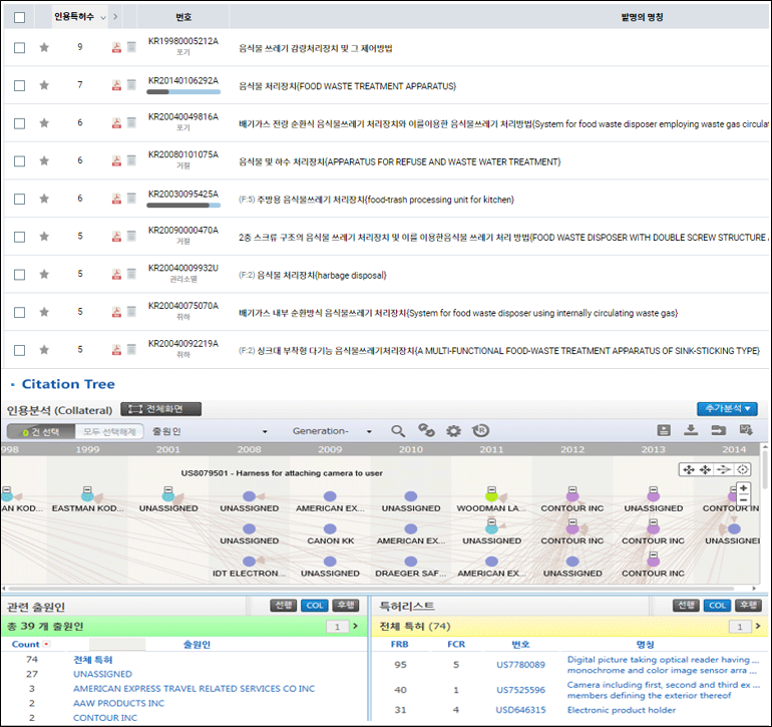The height and width of the screenshot is (727, 772).
Task: Tick the select-all checkbox in table header
Action: click(x=20, y=17)
